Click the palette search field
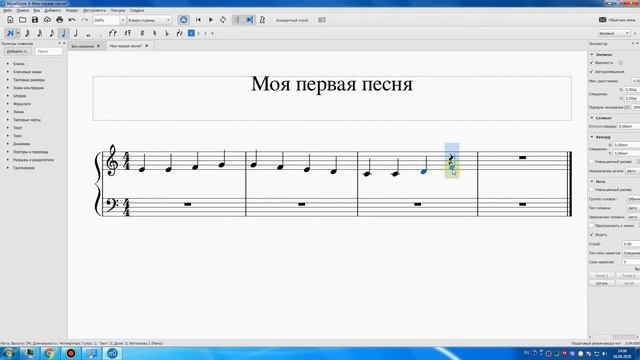640x360 pixels. (49, 51)
